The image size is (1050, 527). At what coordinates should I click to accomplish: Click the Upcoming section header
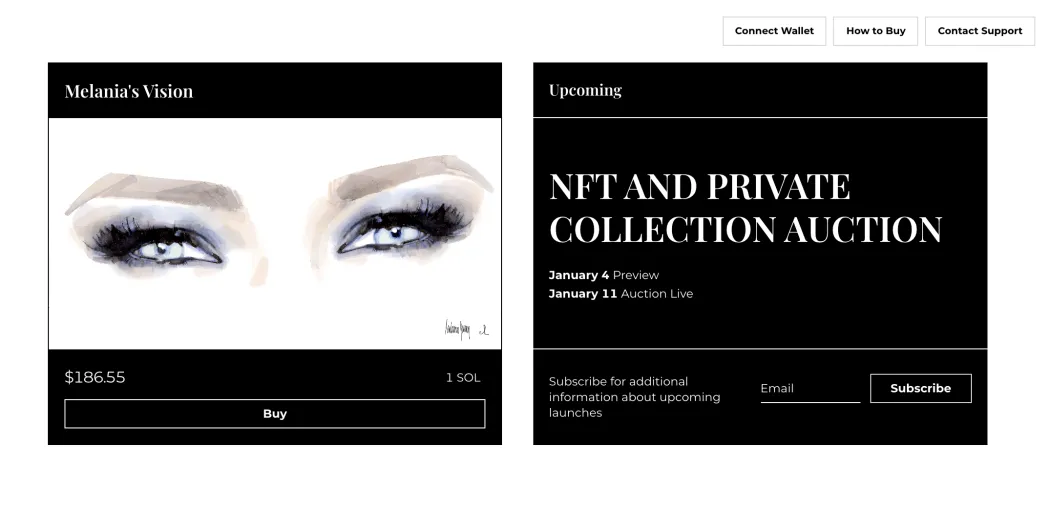point(585,90)
